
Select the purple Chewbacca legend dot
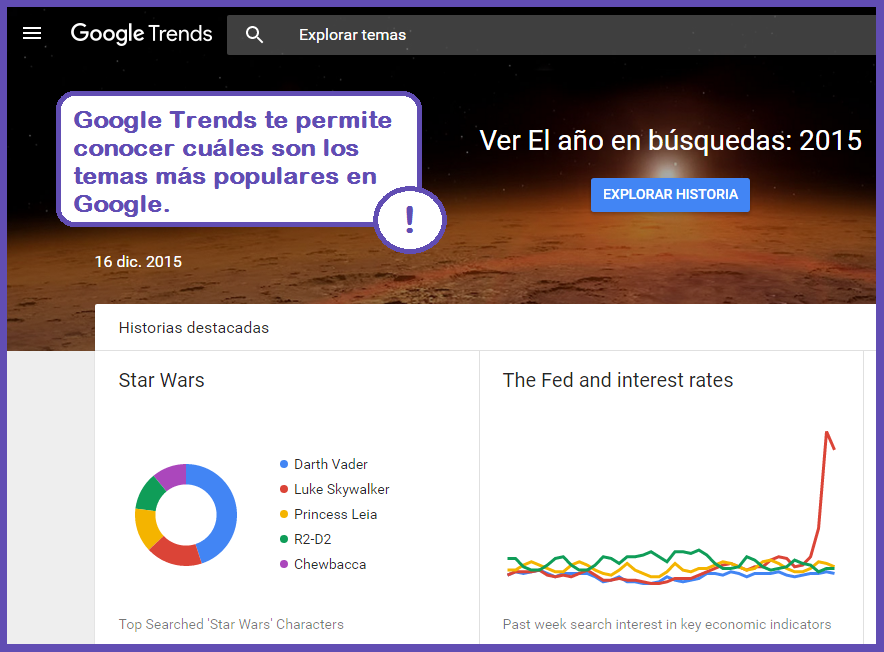tap(284, 564)
